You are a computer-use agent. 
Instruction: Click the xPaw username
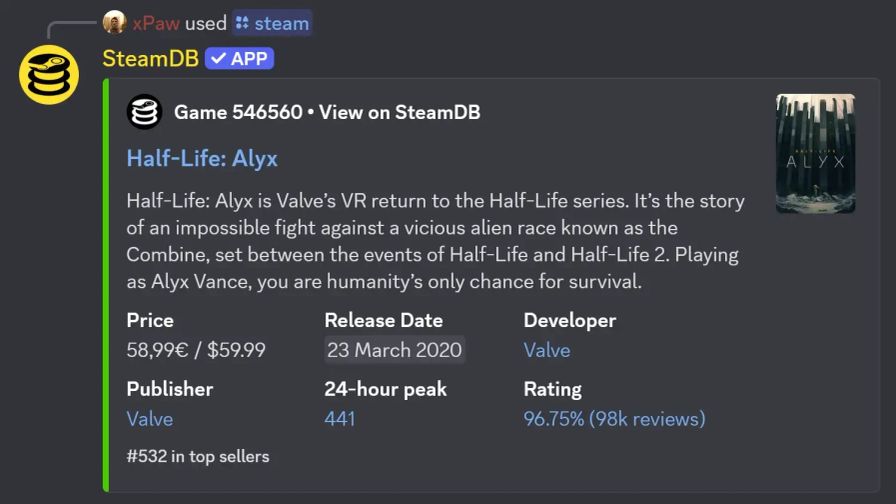click(x=155, y=23)
